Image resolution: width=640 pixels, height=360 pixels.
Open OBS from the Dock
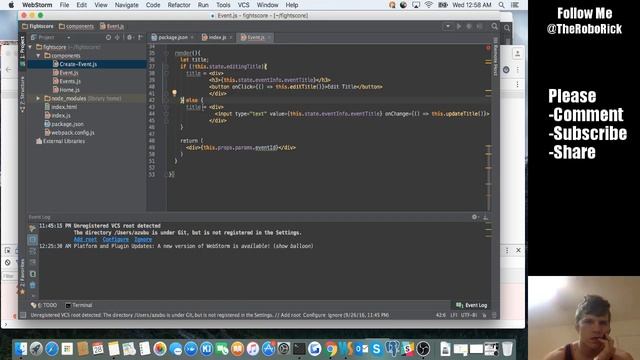tap(423, 349)
